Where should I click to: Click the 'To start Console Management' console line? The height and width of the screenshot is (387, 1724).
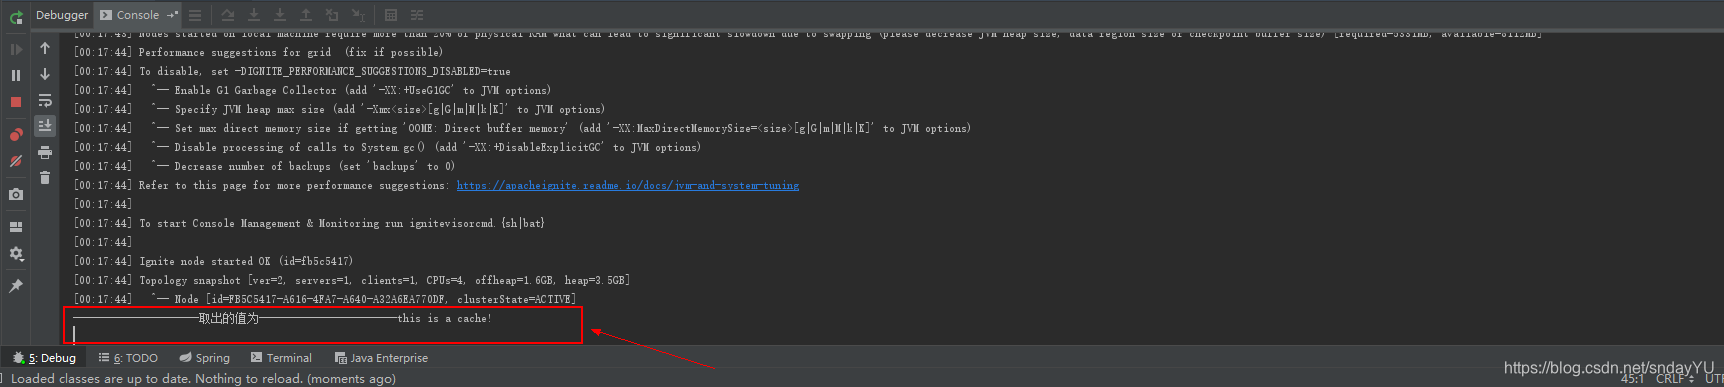point(309,223)
